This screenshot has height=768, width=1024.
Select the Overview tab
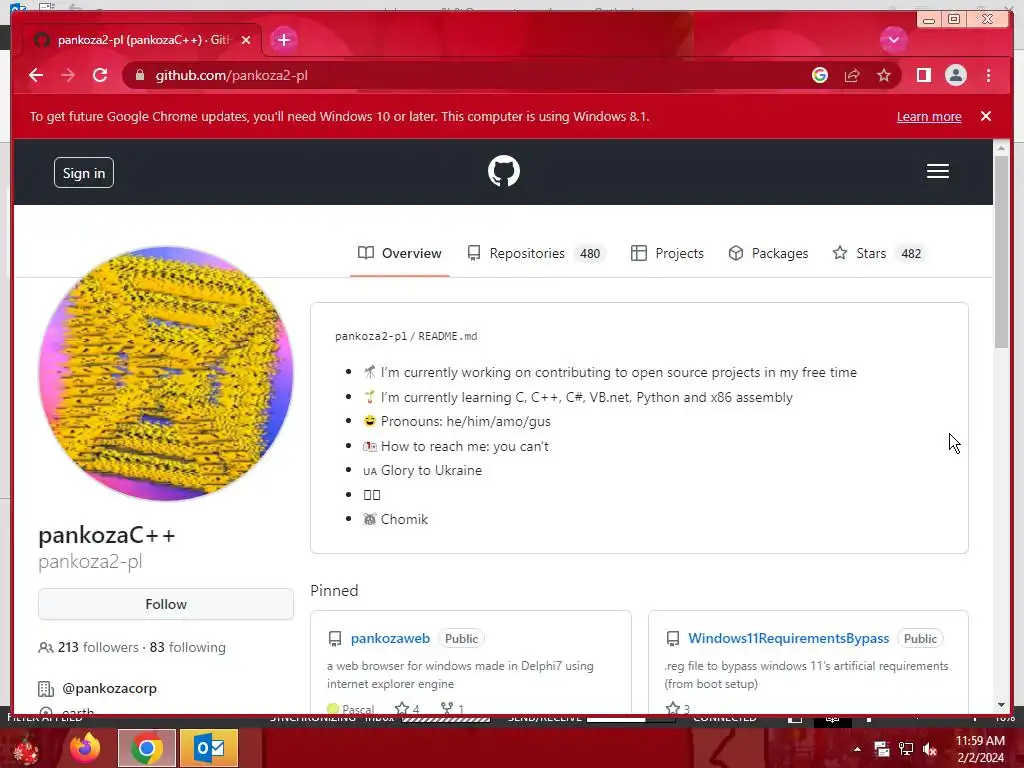[x=399, y=253]
